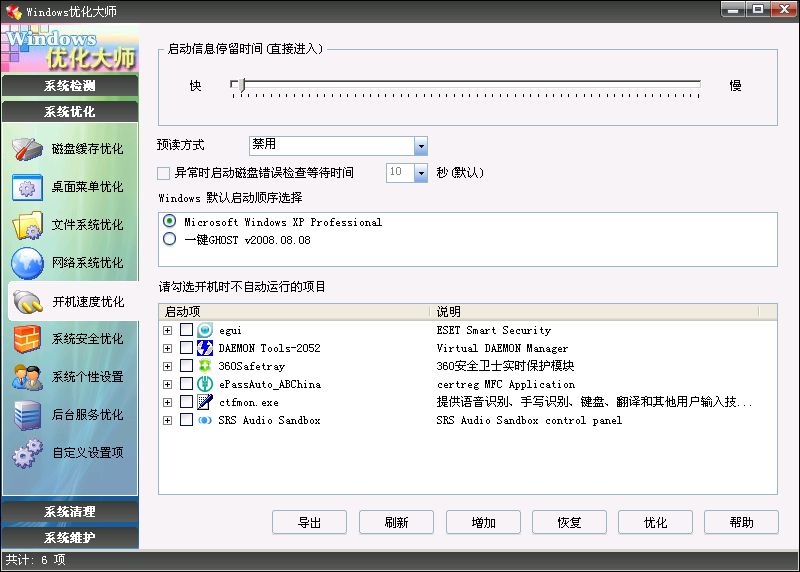Check the DAEMON Tools-2052 box
The image size is (800, 572).
click(x=186, y=348)
